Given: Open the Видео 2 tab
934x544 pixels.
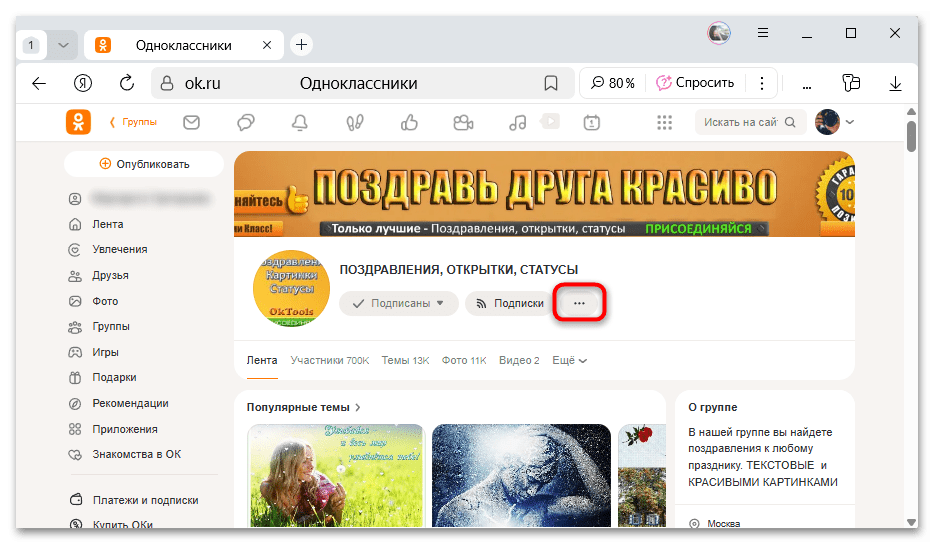Looking at the screenshot, I should pos(519,360).
